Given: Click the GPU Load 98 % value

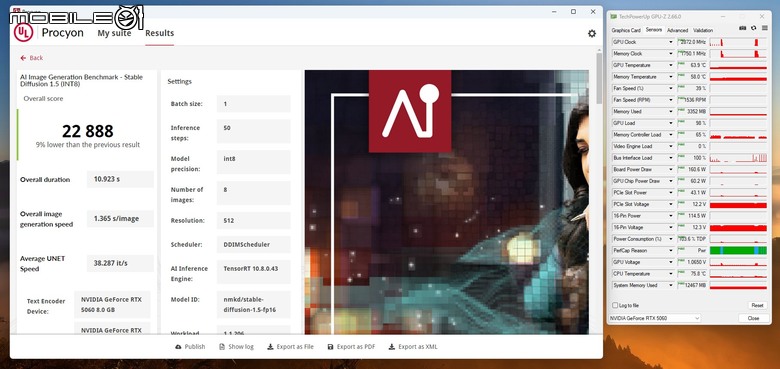Looking at the screenshot, I should [x=692, y=123].
